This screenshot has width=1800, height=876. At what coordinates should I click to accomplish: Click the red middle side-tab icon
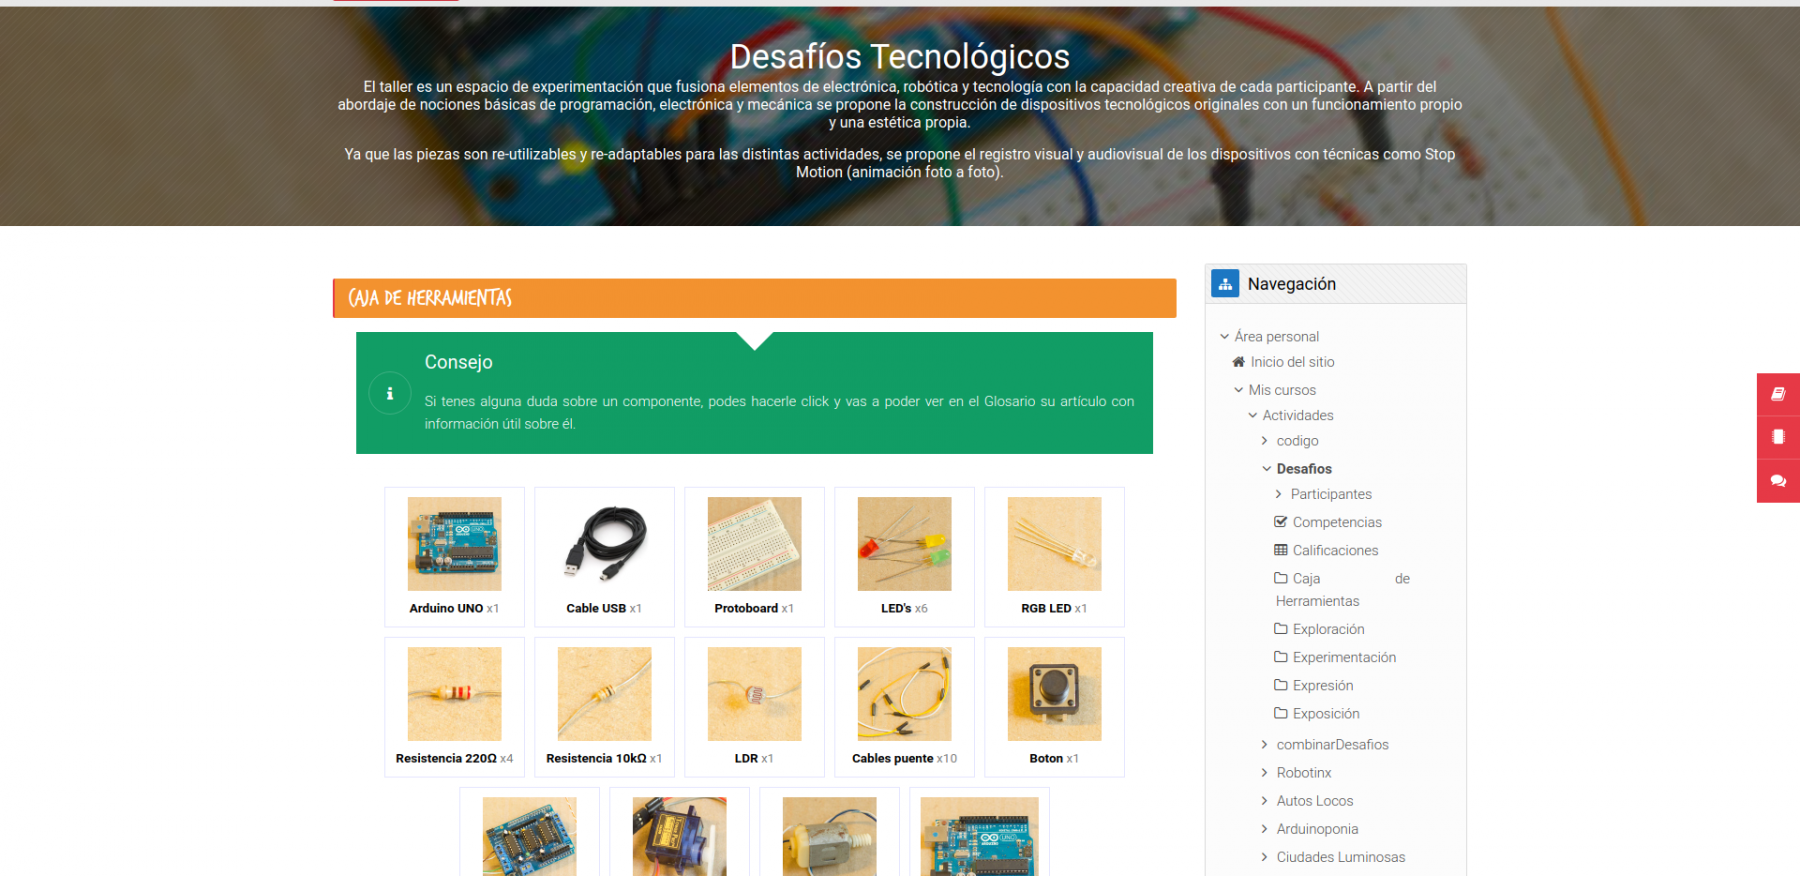(x=1778, y=437)
